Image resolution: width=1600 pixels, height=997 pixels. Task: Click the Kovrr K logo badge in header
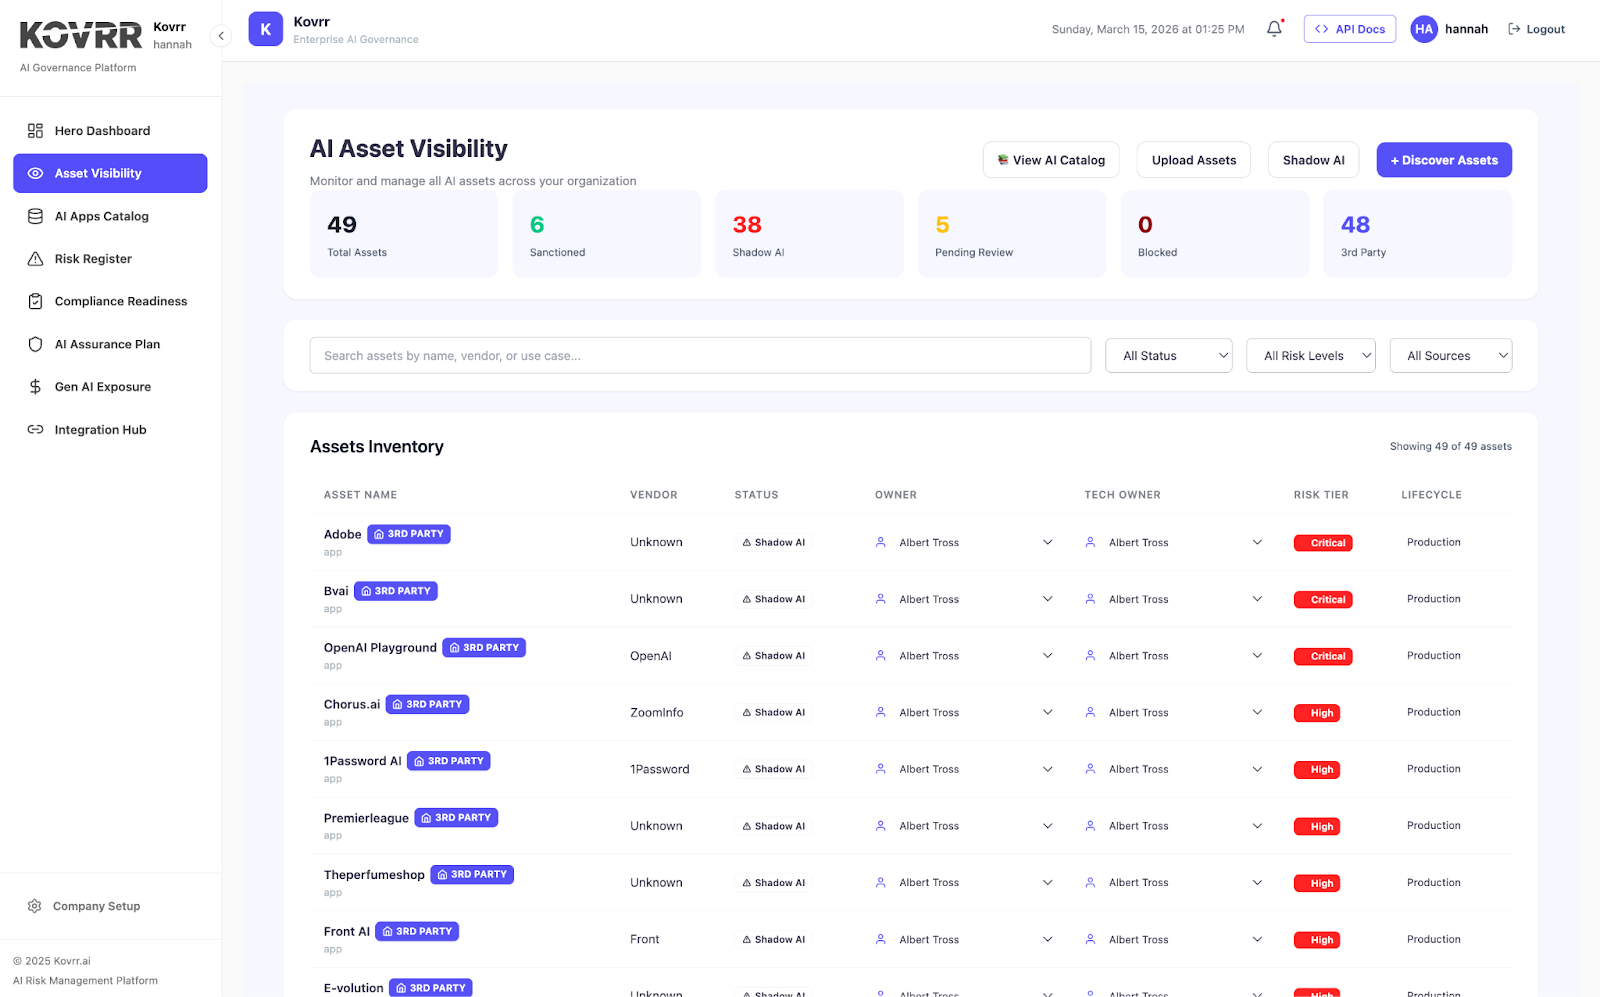[265, 29]
